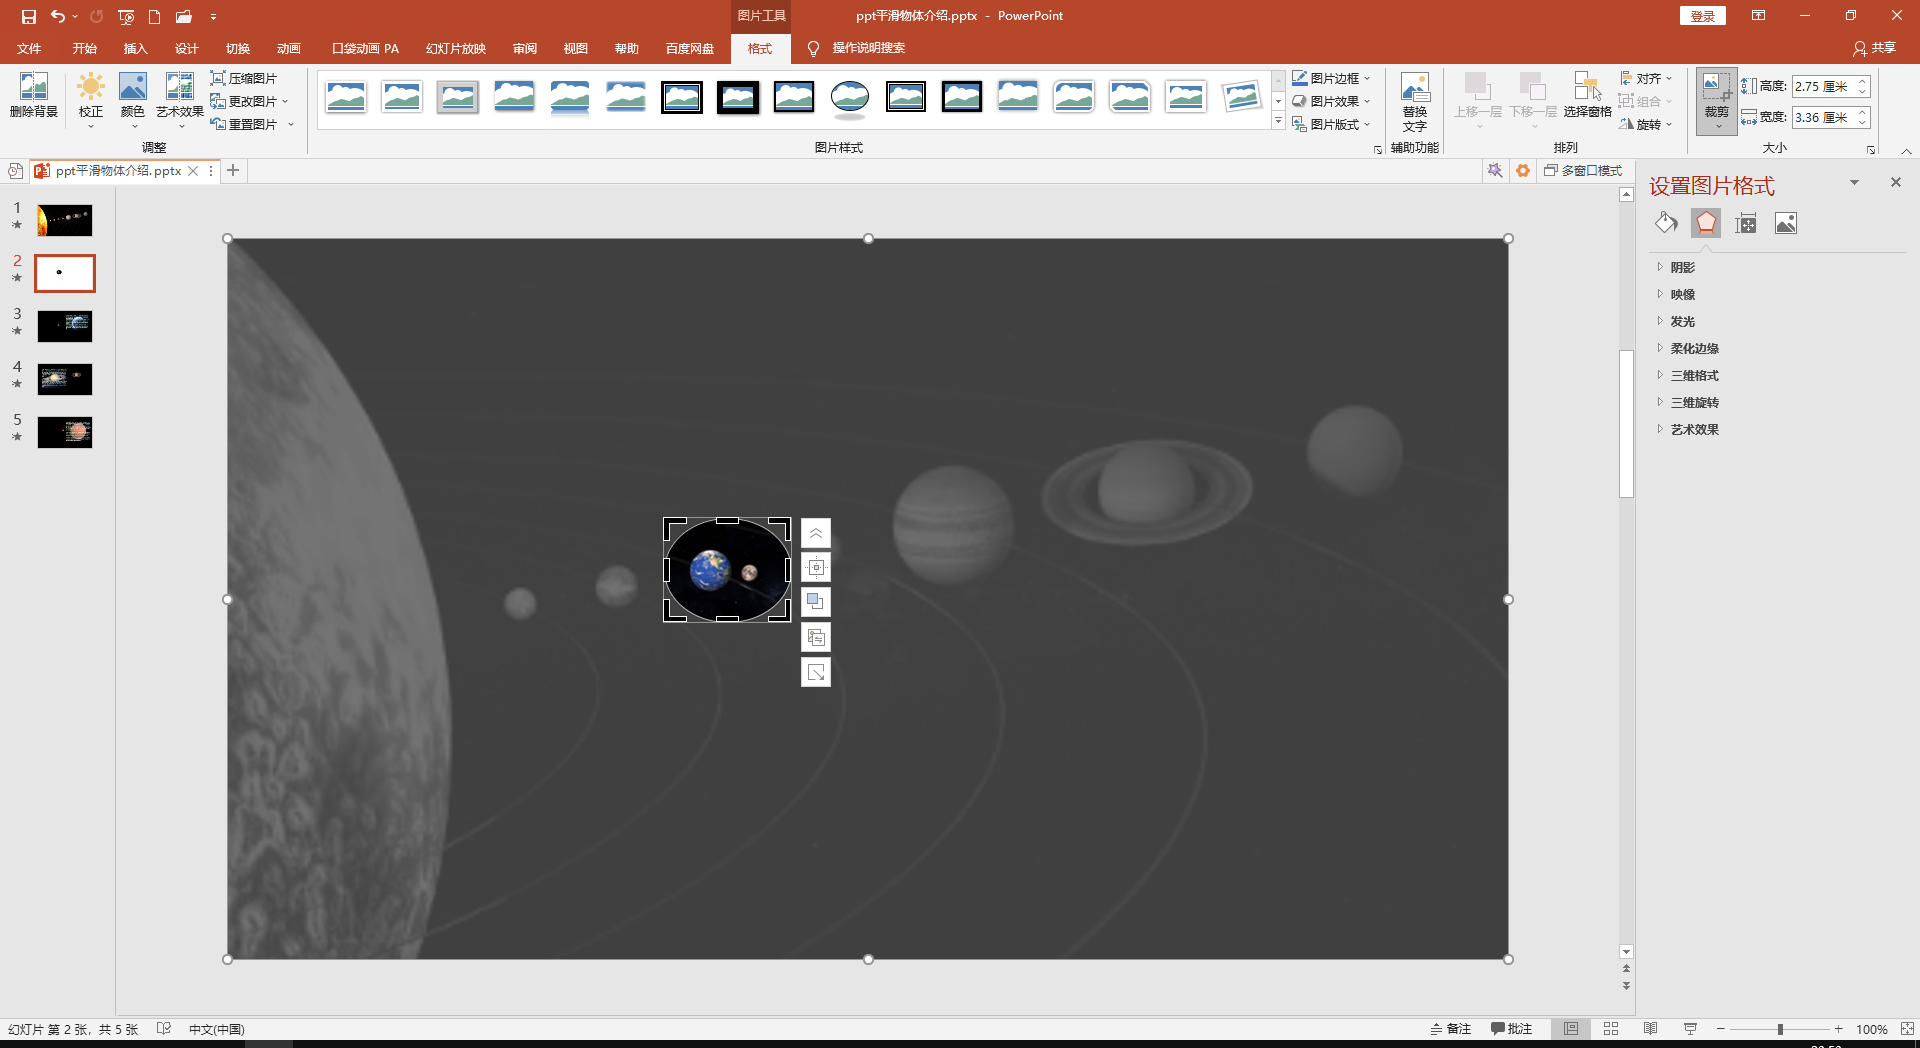Select slide 3 thumbnail
Image resolution: width=1920 pixels, height=1048 pixels.
65,326
